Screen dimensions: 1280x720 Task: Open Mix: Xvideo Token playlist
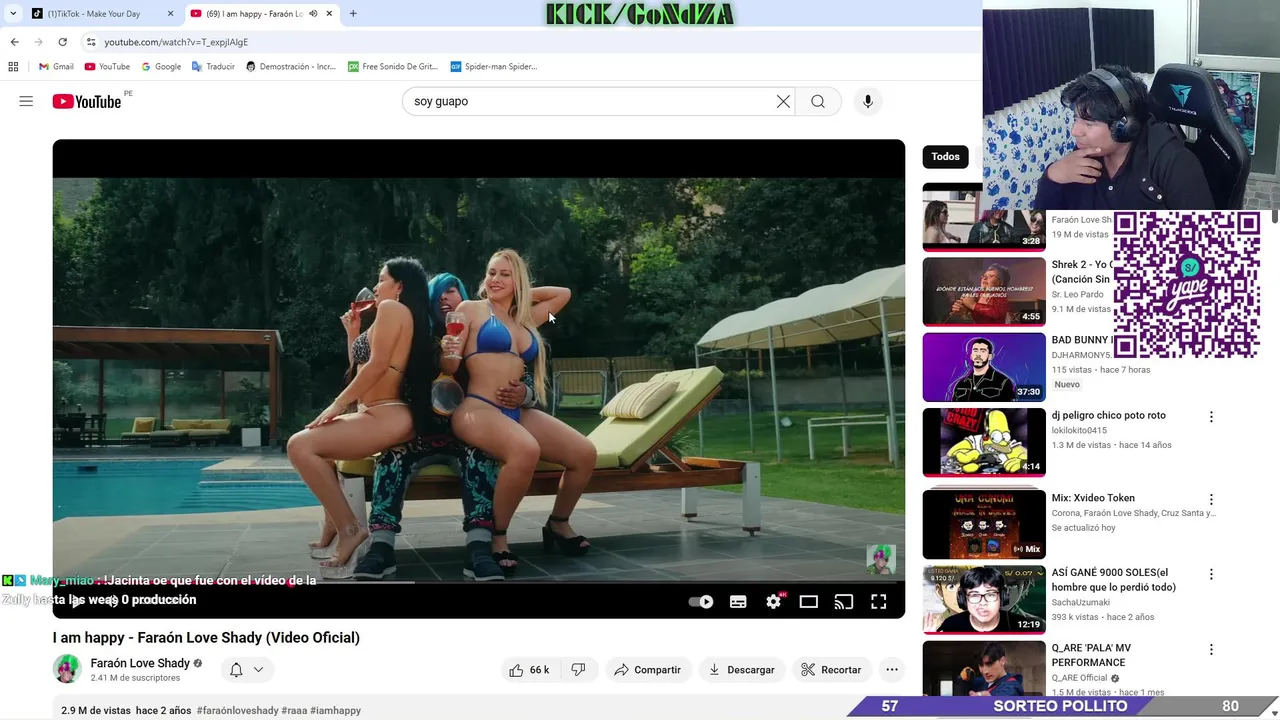click(984, 524)
